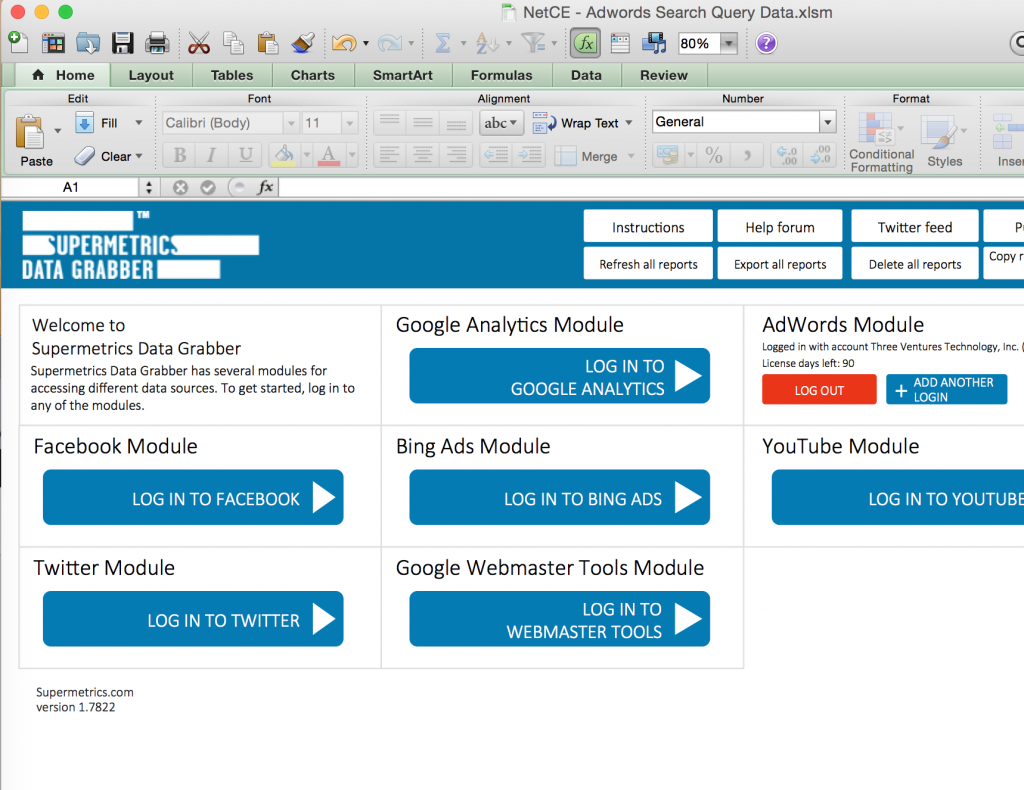Click Refresh all reports button
This screenshot has width=1024, height=790.
click(648, 264)
